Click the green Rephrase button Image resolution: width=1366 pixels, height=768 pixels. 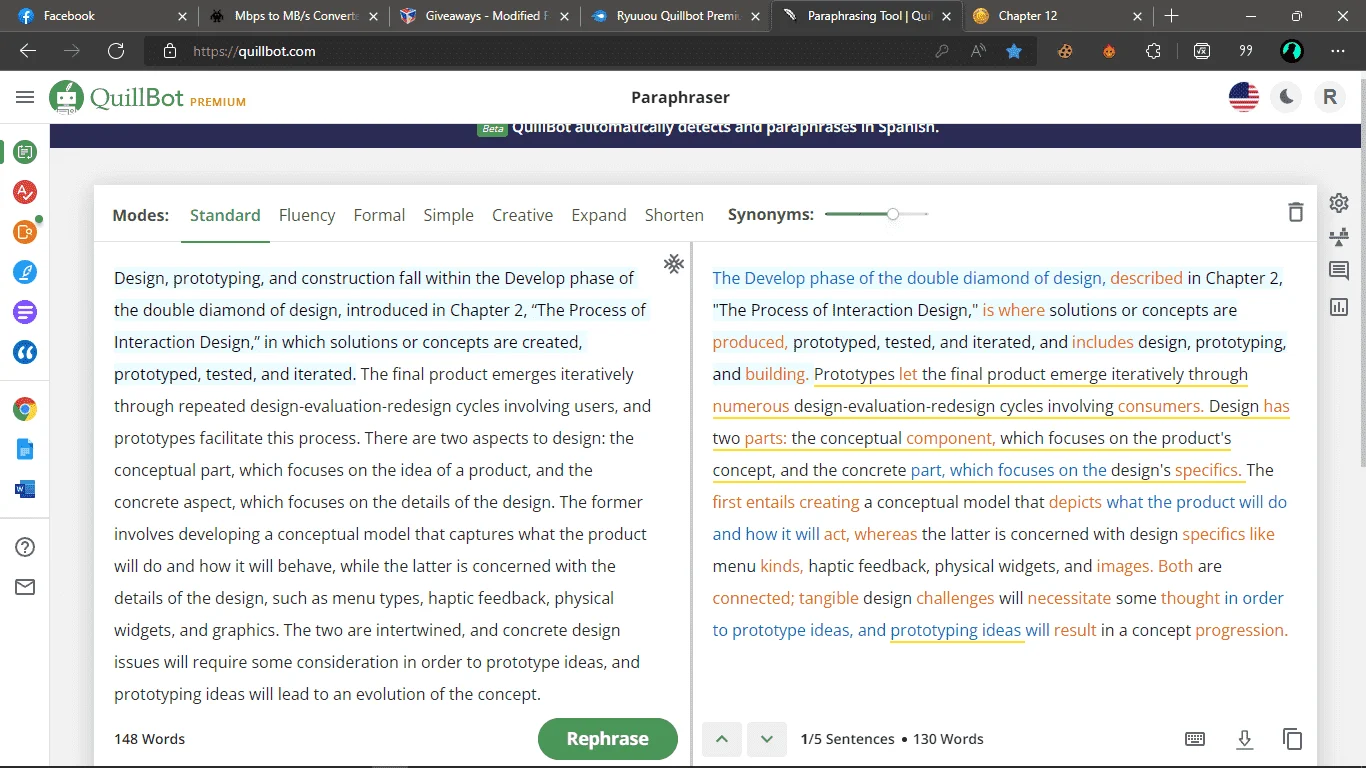(x=608, y=739)
